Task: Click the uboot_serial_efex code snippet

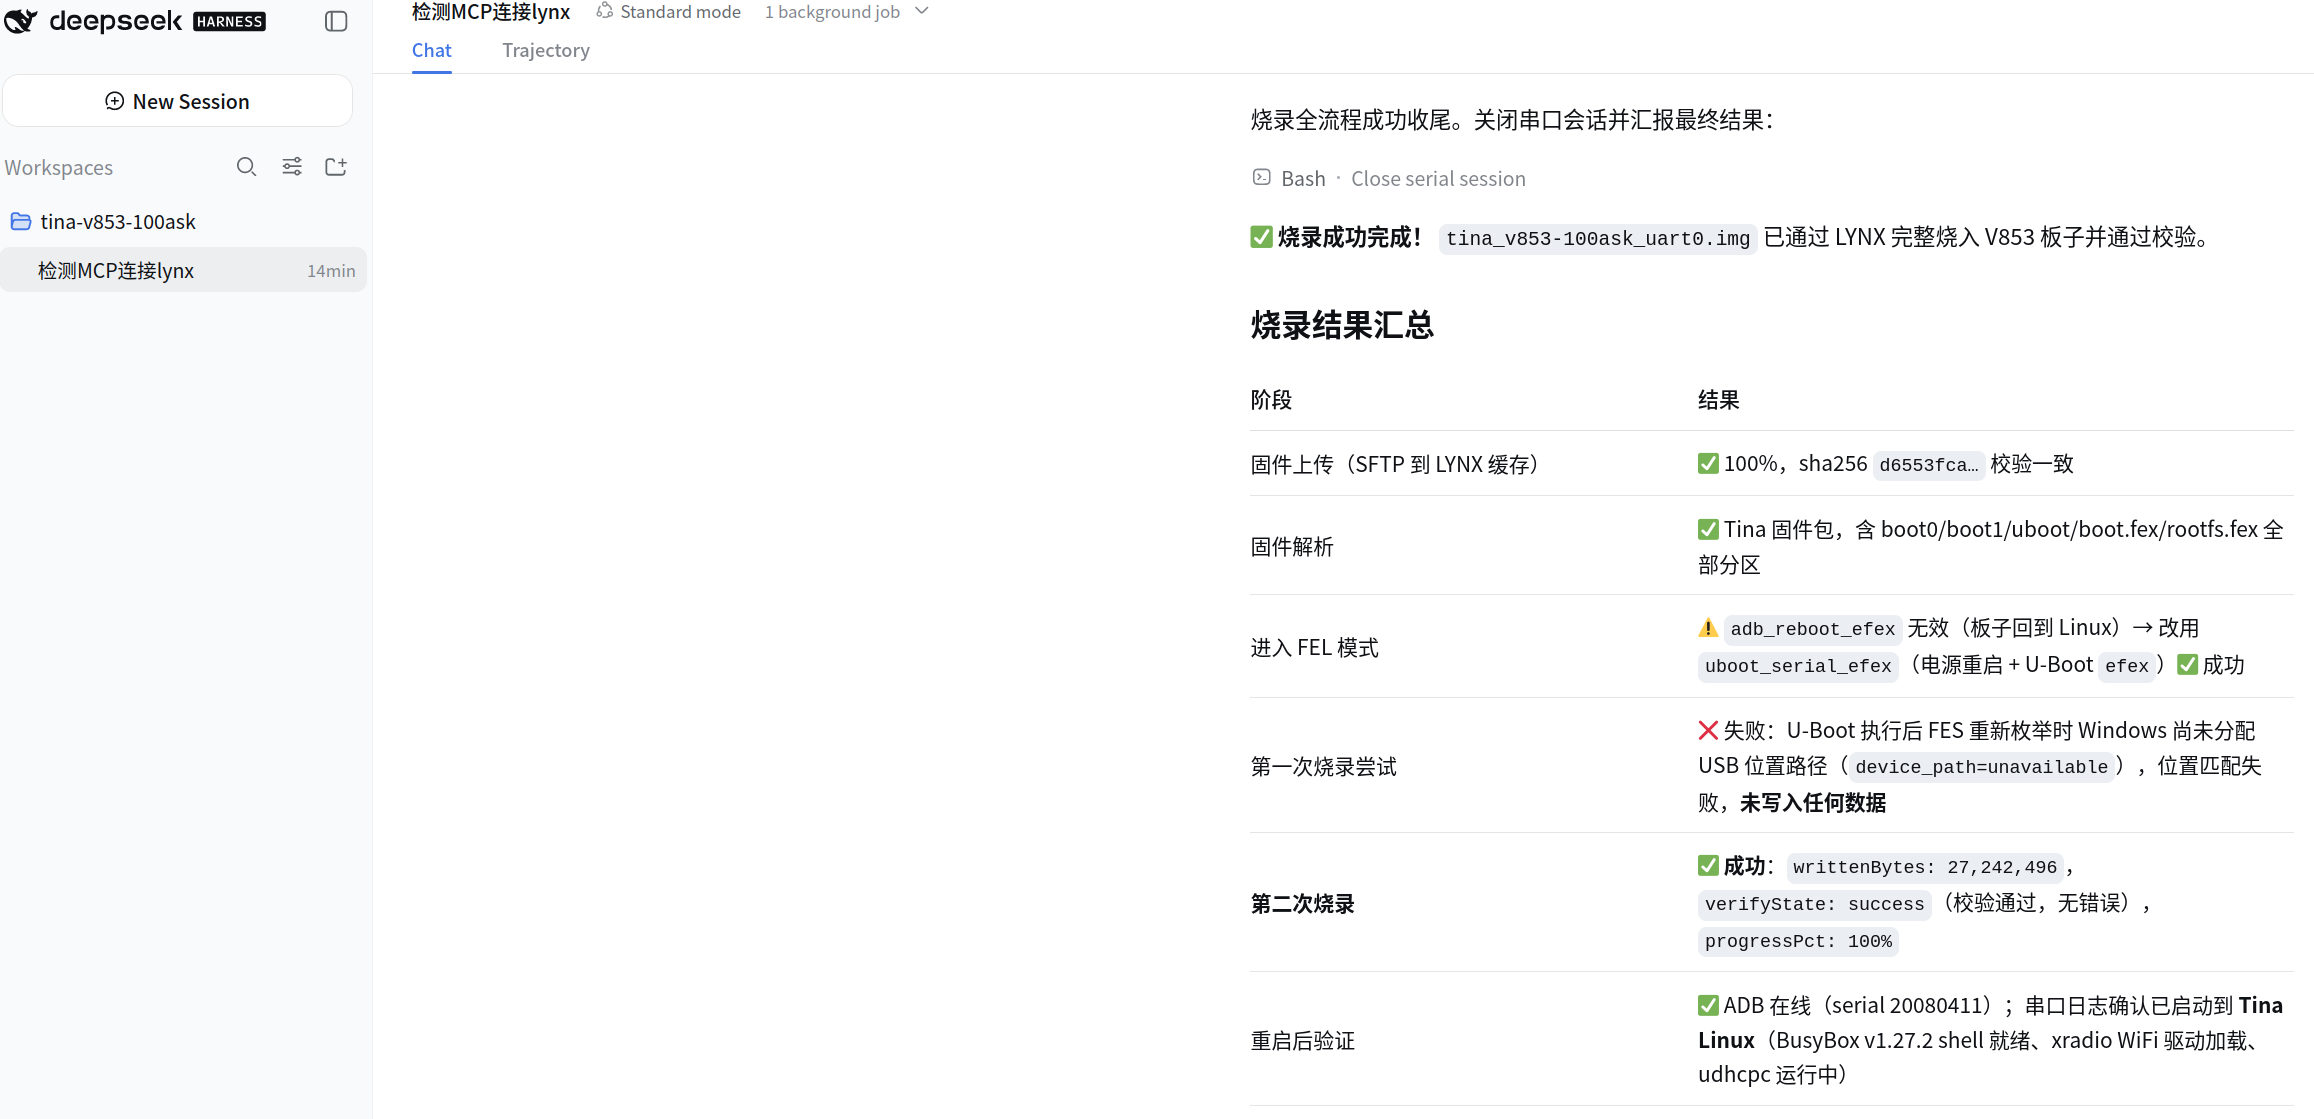Action: tap(1798, 666)
